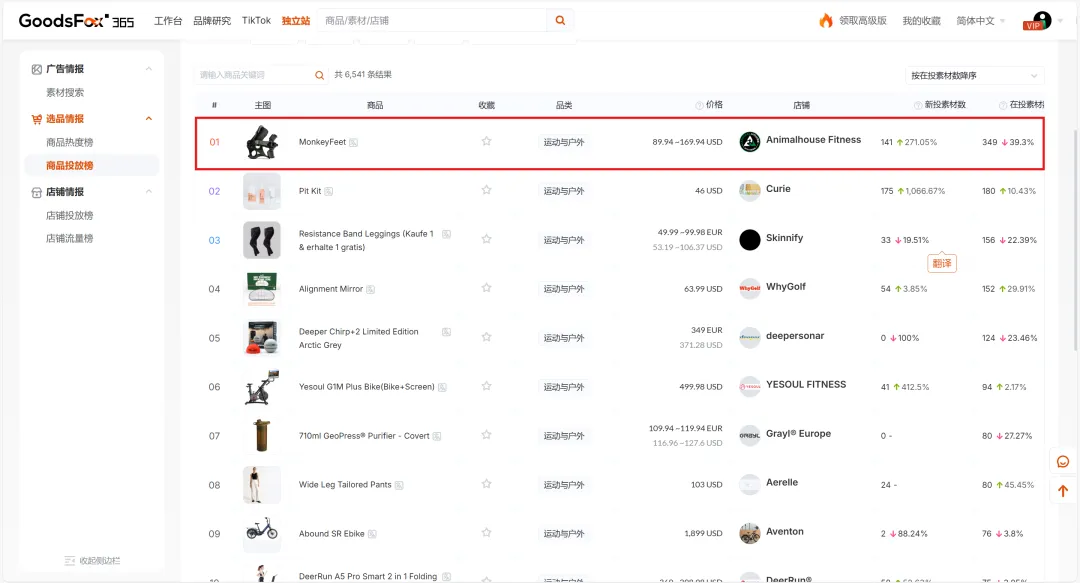Click 收起侧边栏 to collapse sidebar
Image resolution: width=1080 pixels, height=583 pixels.
92,561
